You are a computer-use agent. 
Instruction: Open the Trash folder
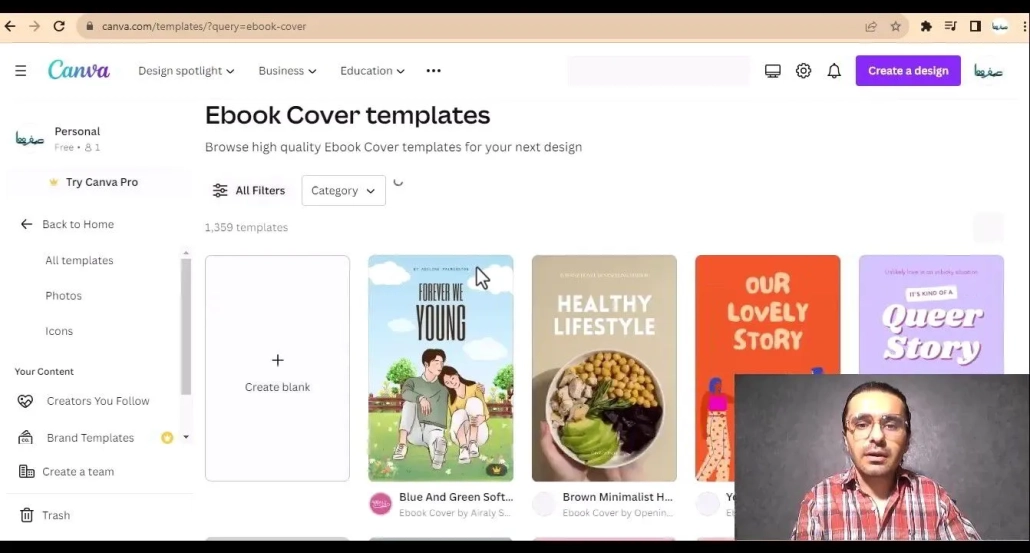click(55, 515)
